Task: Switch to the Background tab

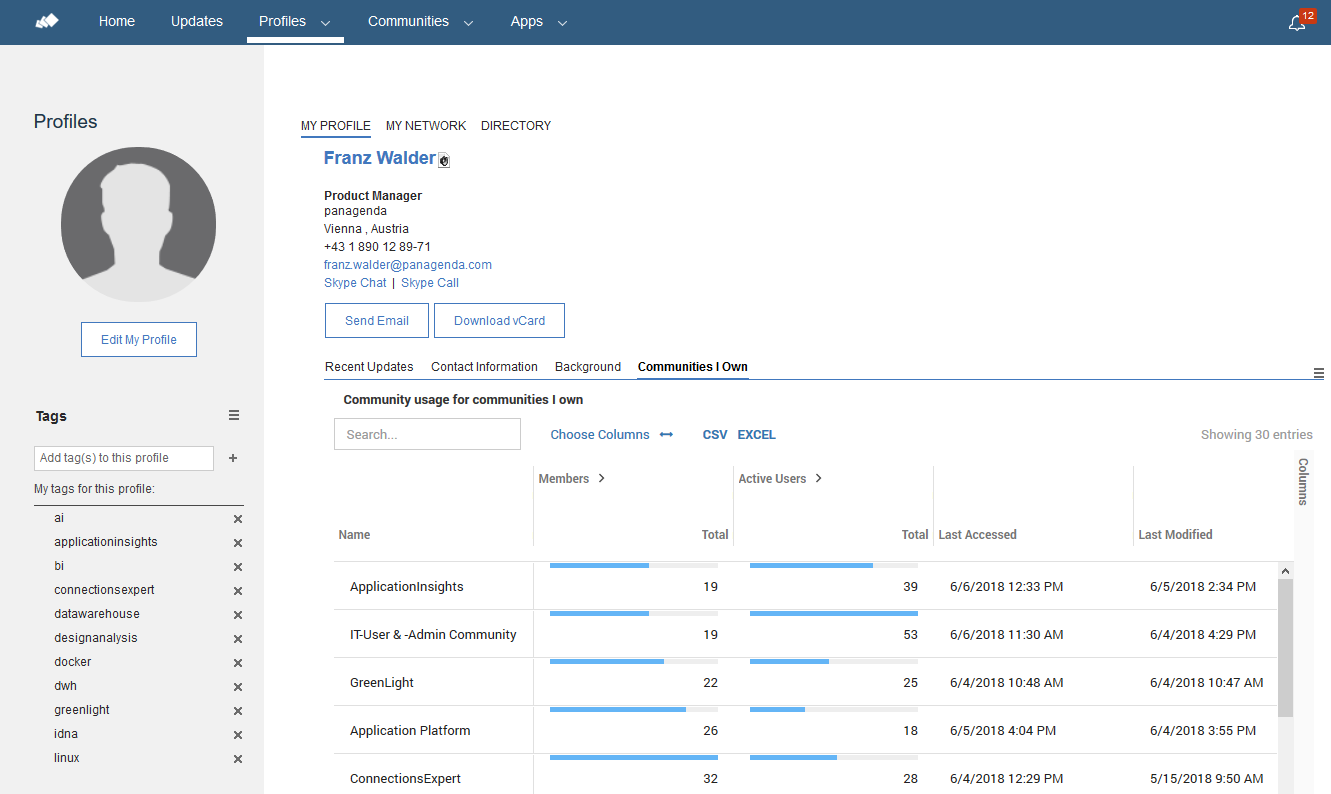Action: pyautogui.click(x=588, y=367)
